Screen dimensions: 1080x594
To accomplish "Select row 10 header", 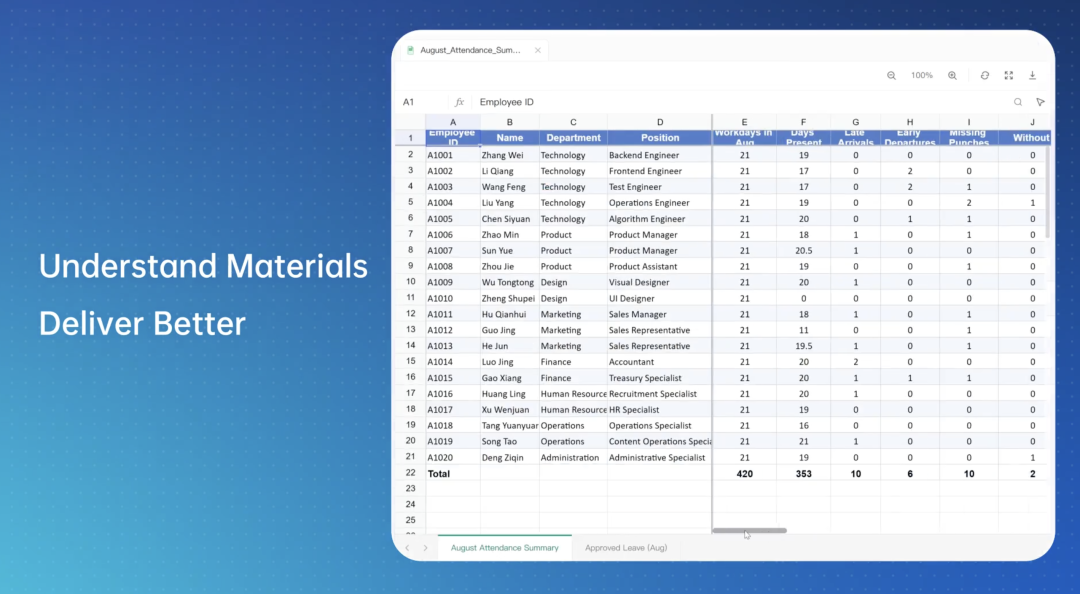I will coord(411,282).
